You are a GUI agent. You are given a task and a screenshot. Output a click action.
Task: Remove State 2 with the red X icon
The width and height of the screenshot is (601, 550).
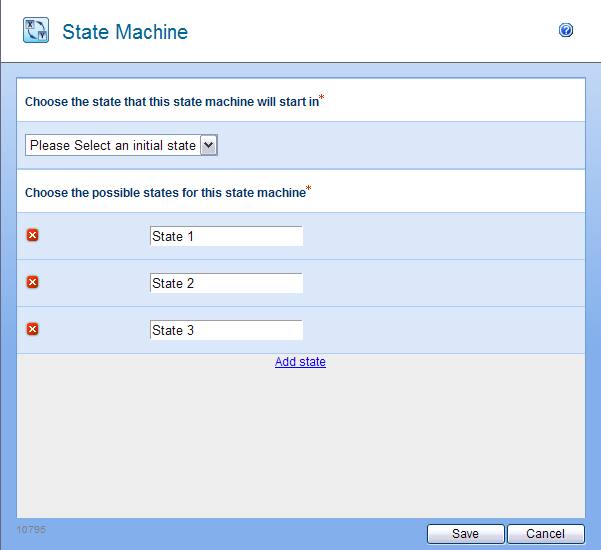[32, 282]
